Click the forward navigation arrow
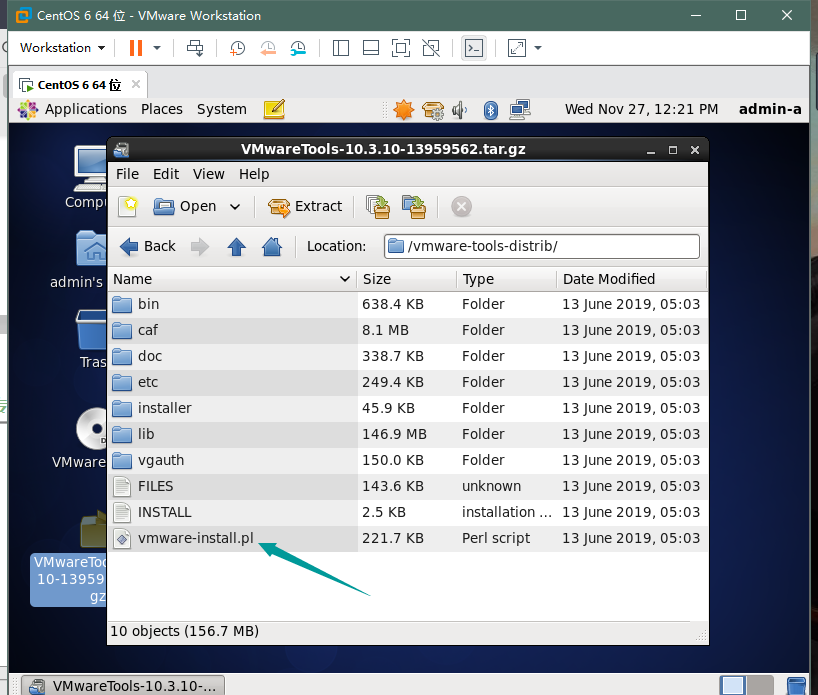The width and height of the screenshot is (818, 695). (x=200, y=246)
